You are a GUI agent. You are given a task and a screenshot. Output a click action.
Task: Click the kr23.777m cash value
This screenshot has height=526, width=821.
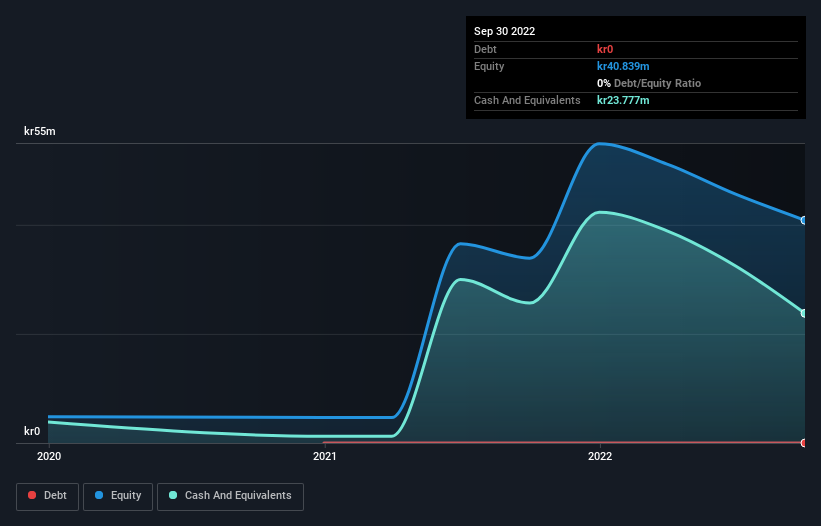coord(623,100)
